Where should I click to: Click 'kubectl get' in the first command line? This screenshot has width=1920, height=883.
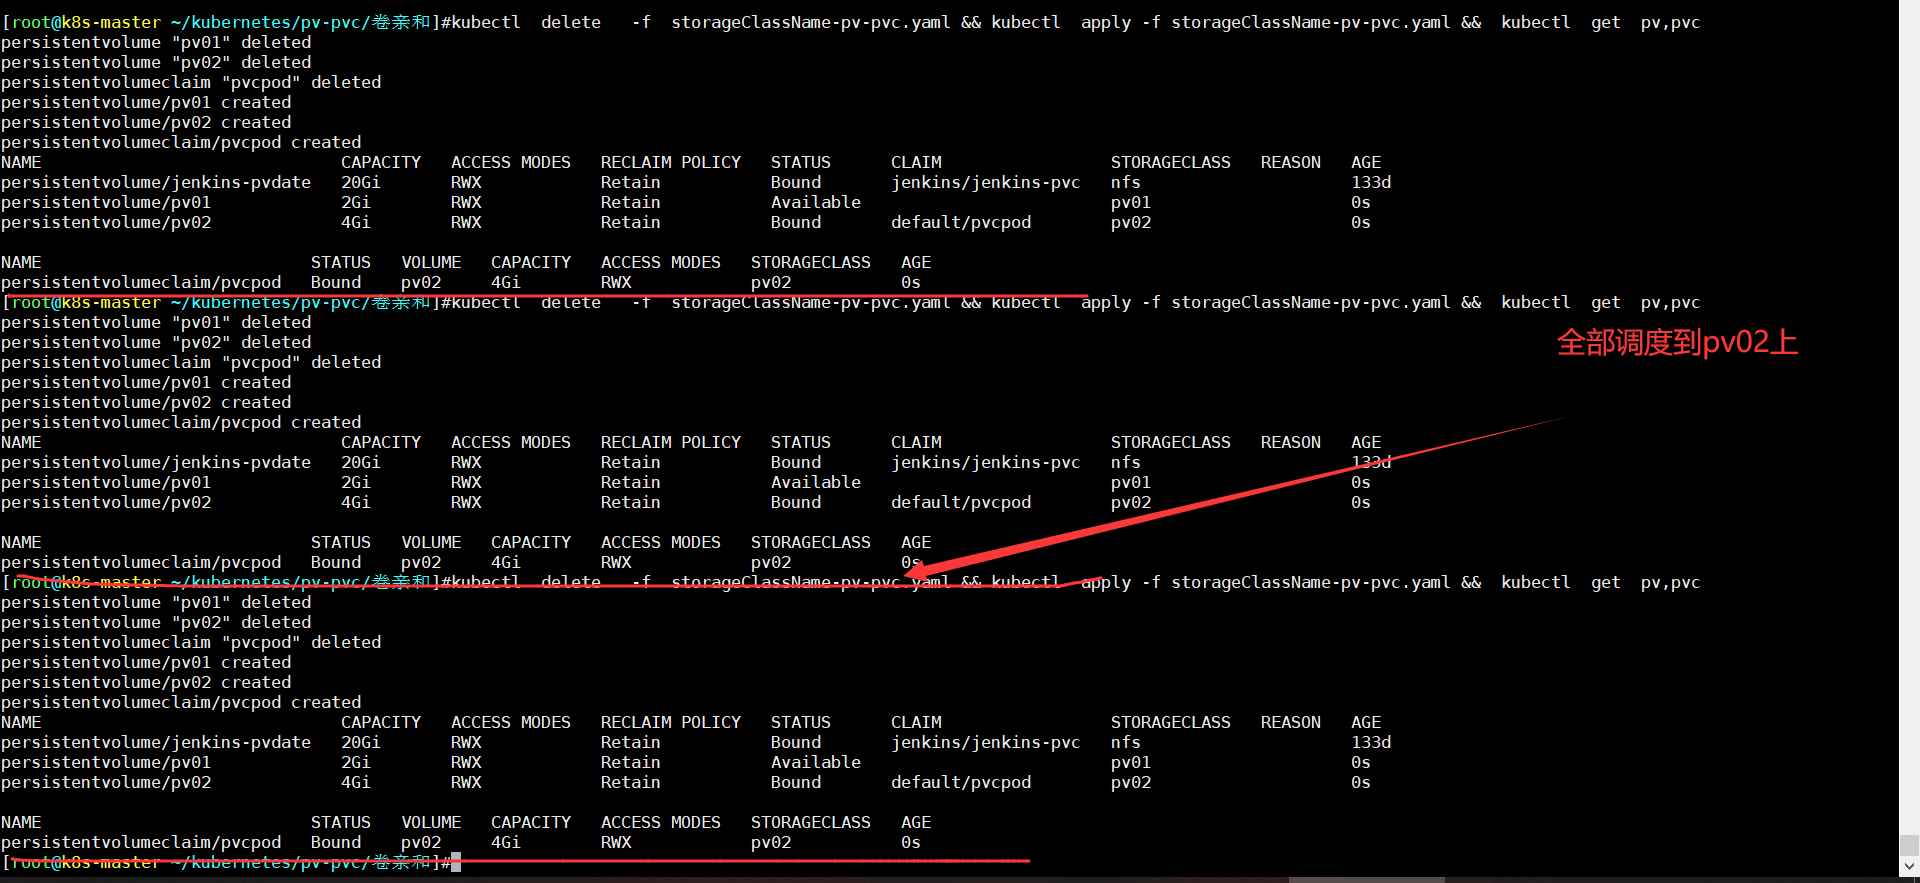point(1561,22)
